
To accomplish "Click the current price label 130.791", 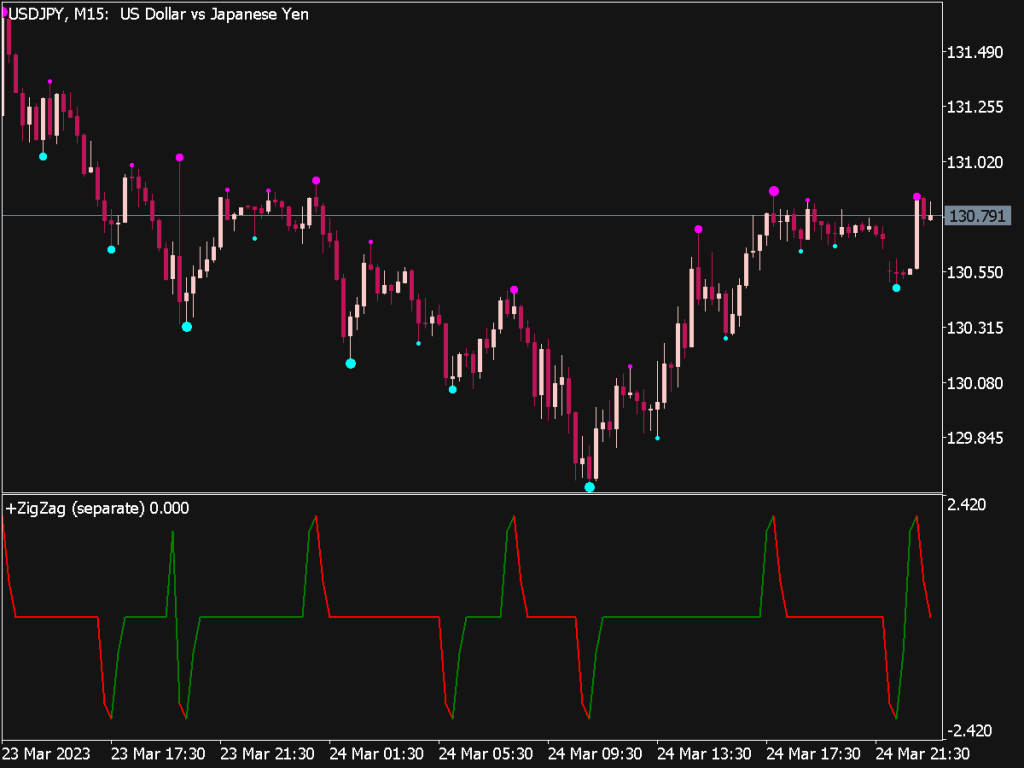I will point(977,216).
